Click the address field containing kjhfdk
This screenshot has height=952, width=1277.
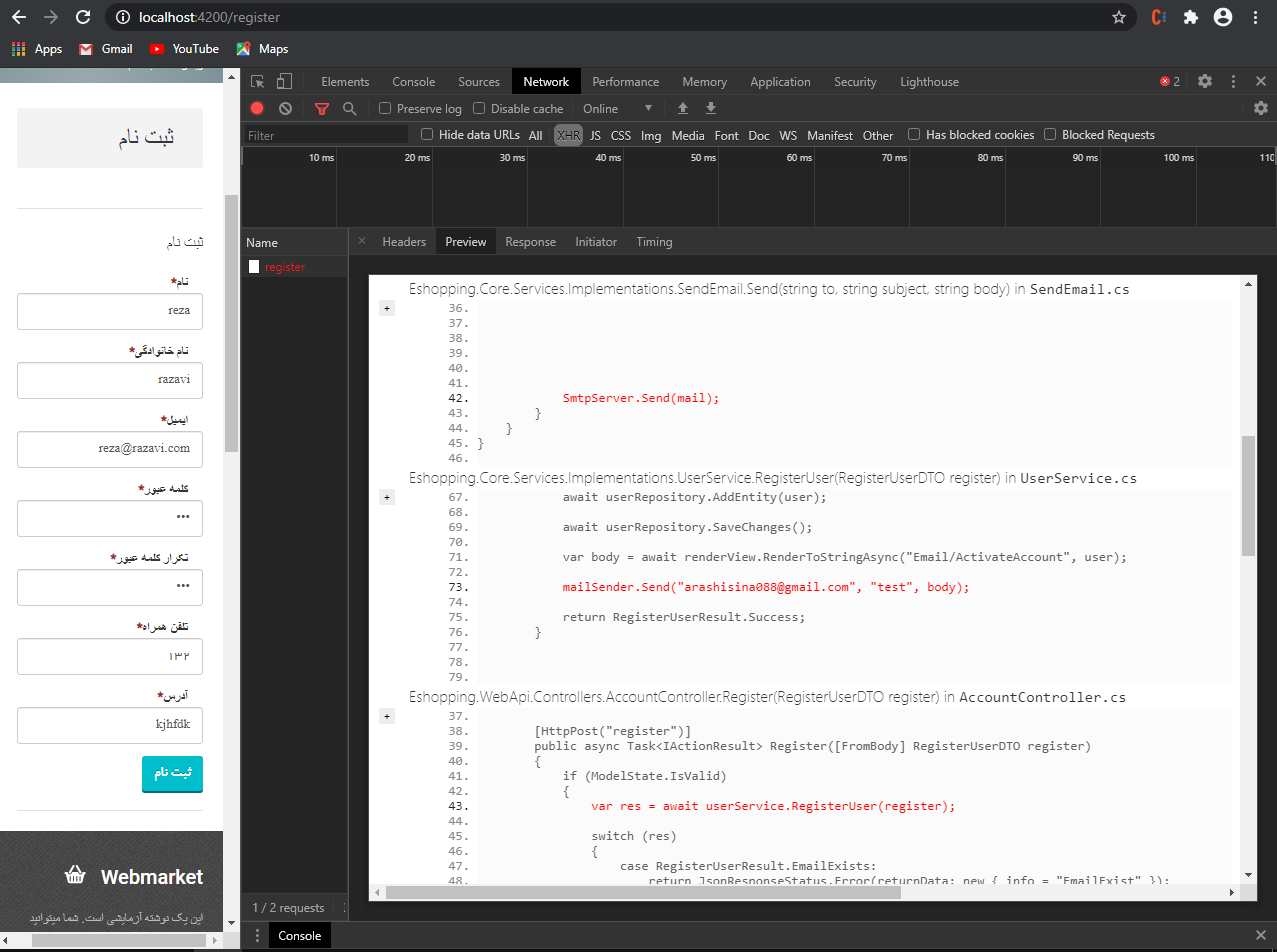pos(110,725)
